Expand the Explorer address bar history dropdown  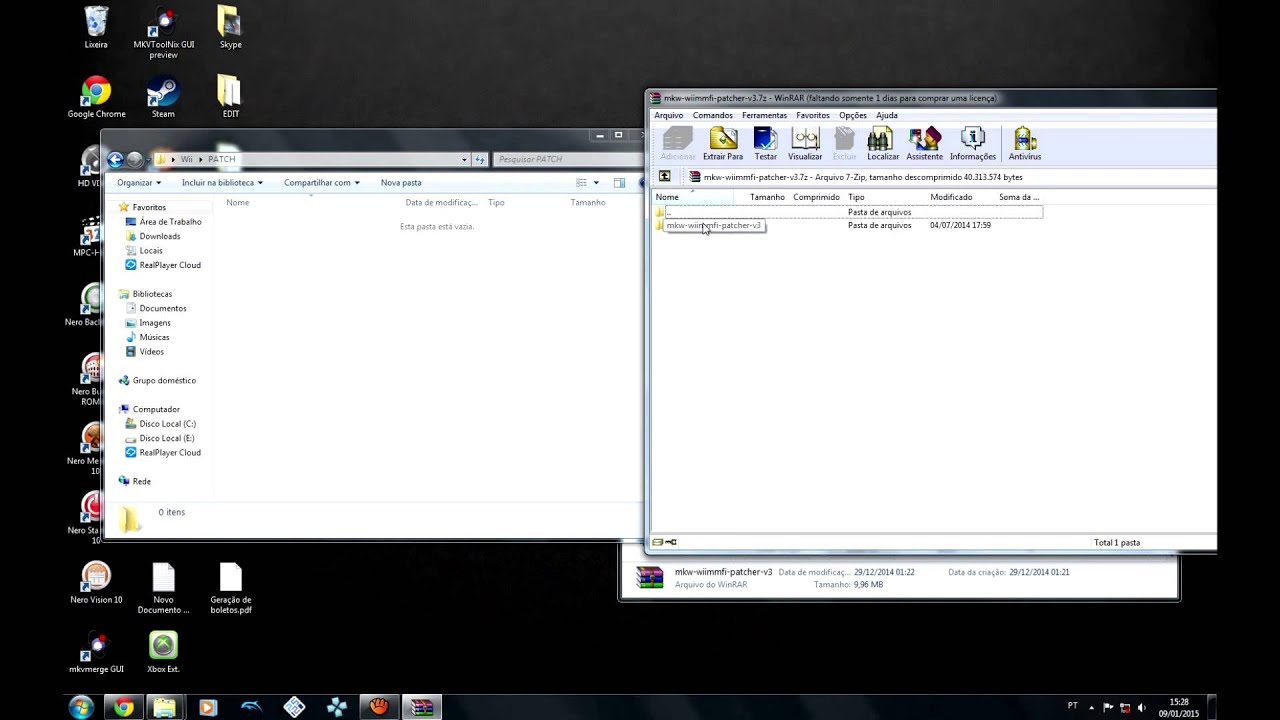tap(464, 159)
